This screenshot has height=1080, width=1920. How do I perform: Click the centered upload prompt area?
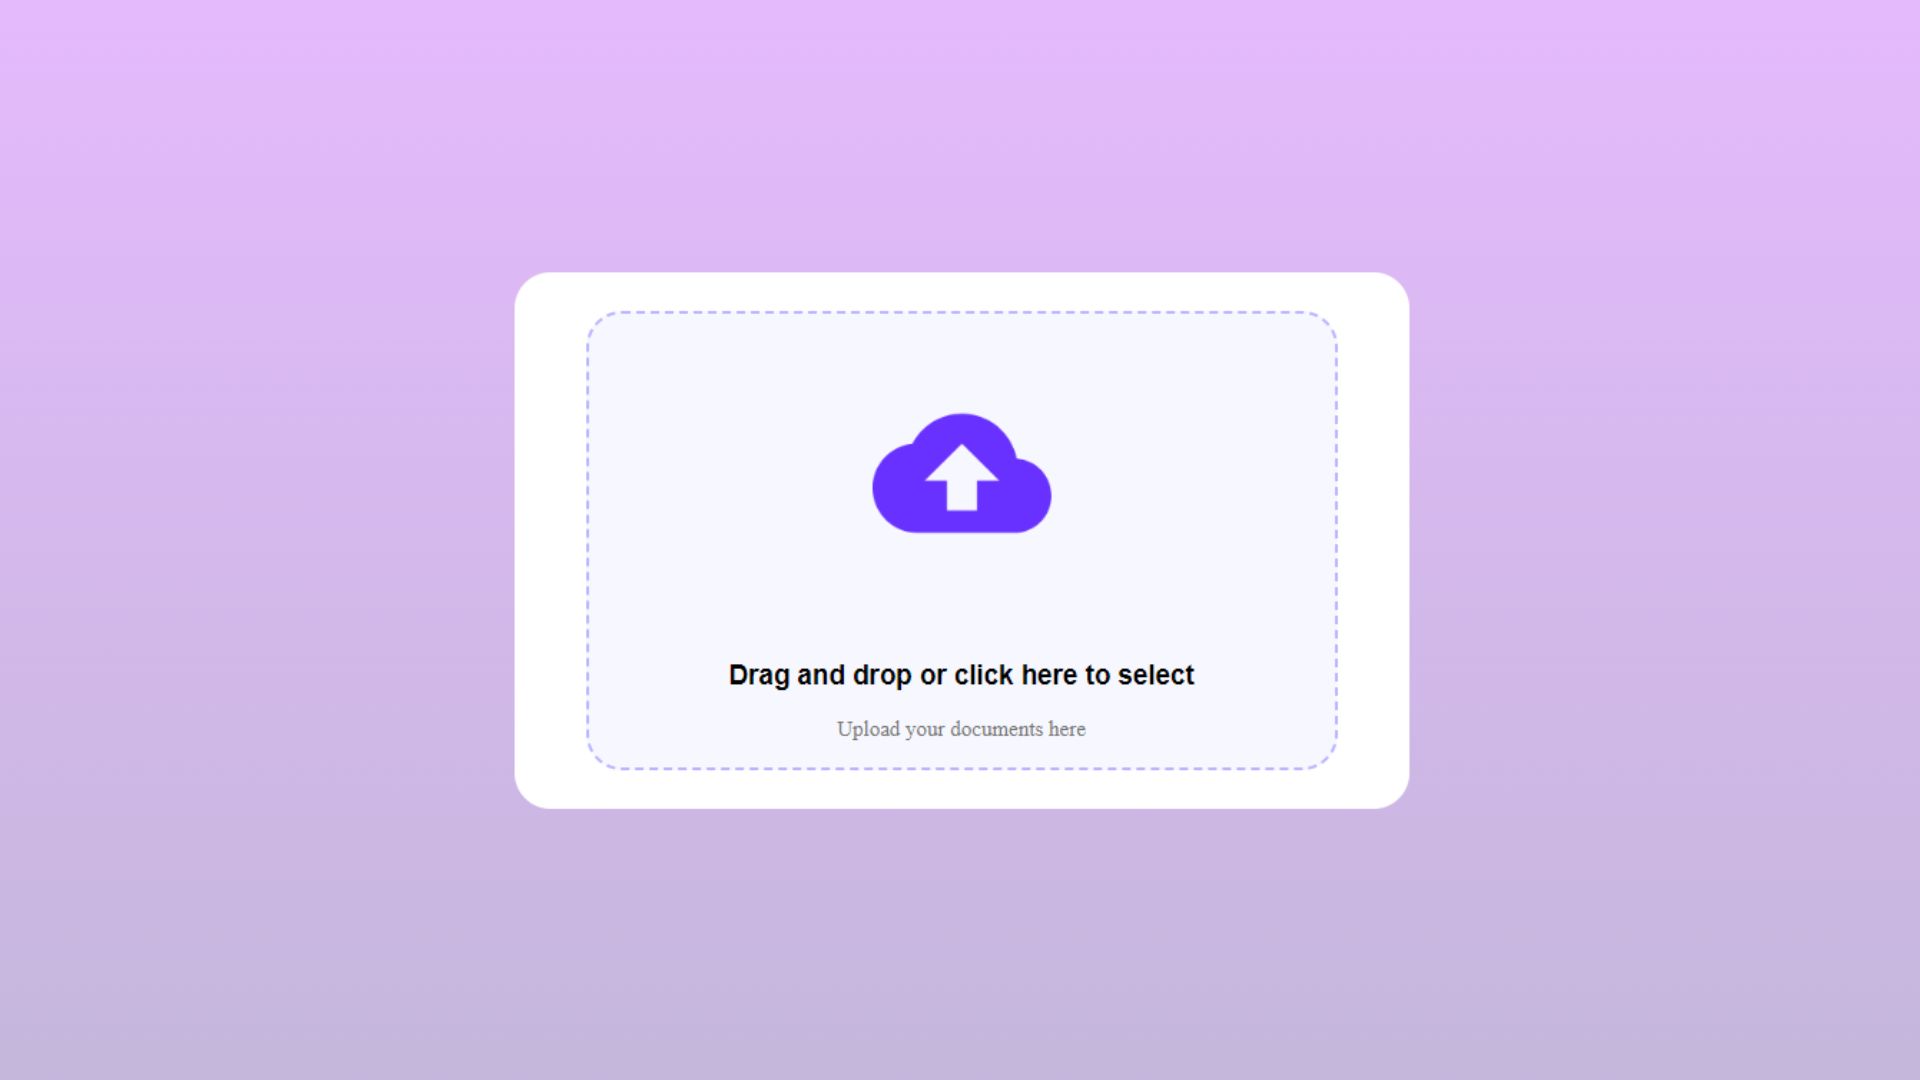[x=960, y=539]
